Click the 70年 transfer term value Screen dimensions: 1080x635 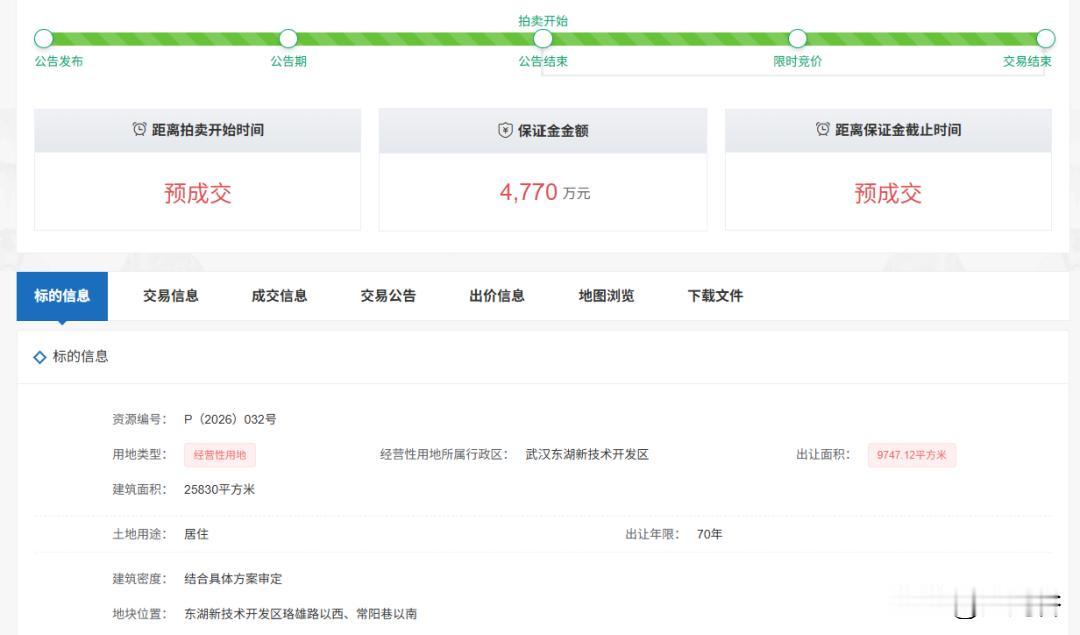pyautogui.click(x=709, y=534)
